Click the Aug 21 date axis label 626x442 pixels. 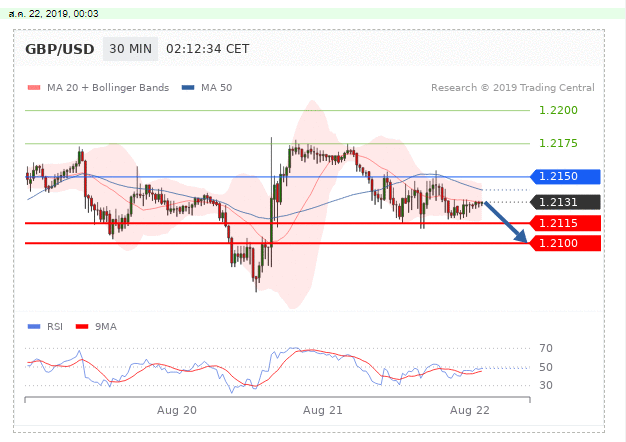[323, 410]
